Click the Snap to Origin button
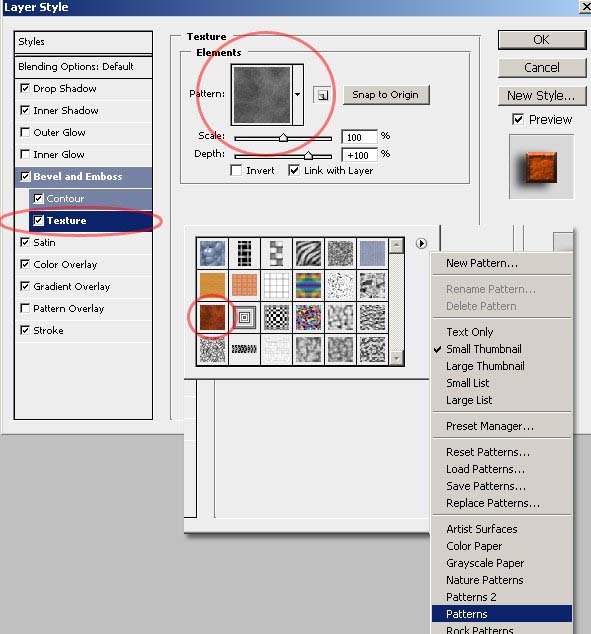Screen dimensions: 591x634 pos(386,95)
